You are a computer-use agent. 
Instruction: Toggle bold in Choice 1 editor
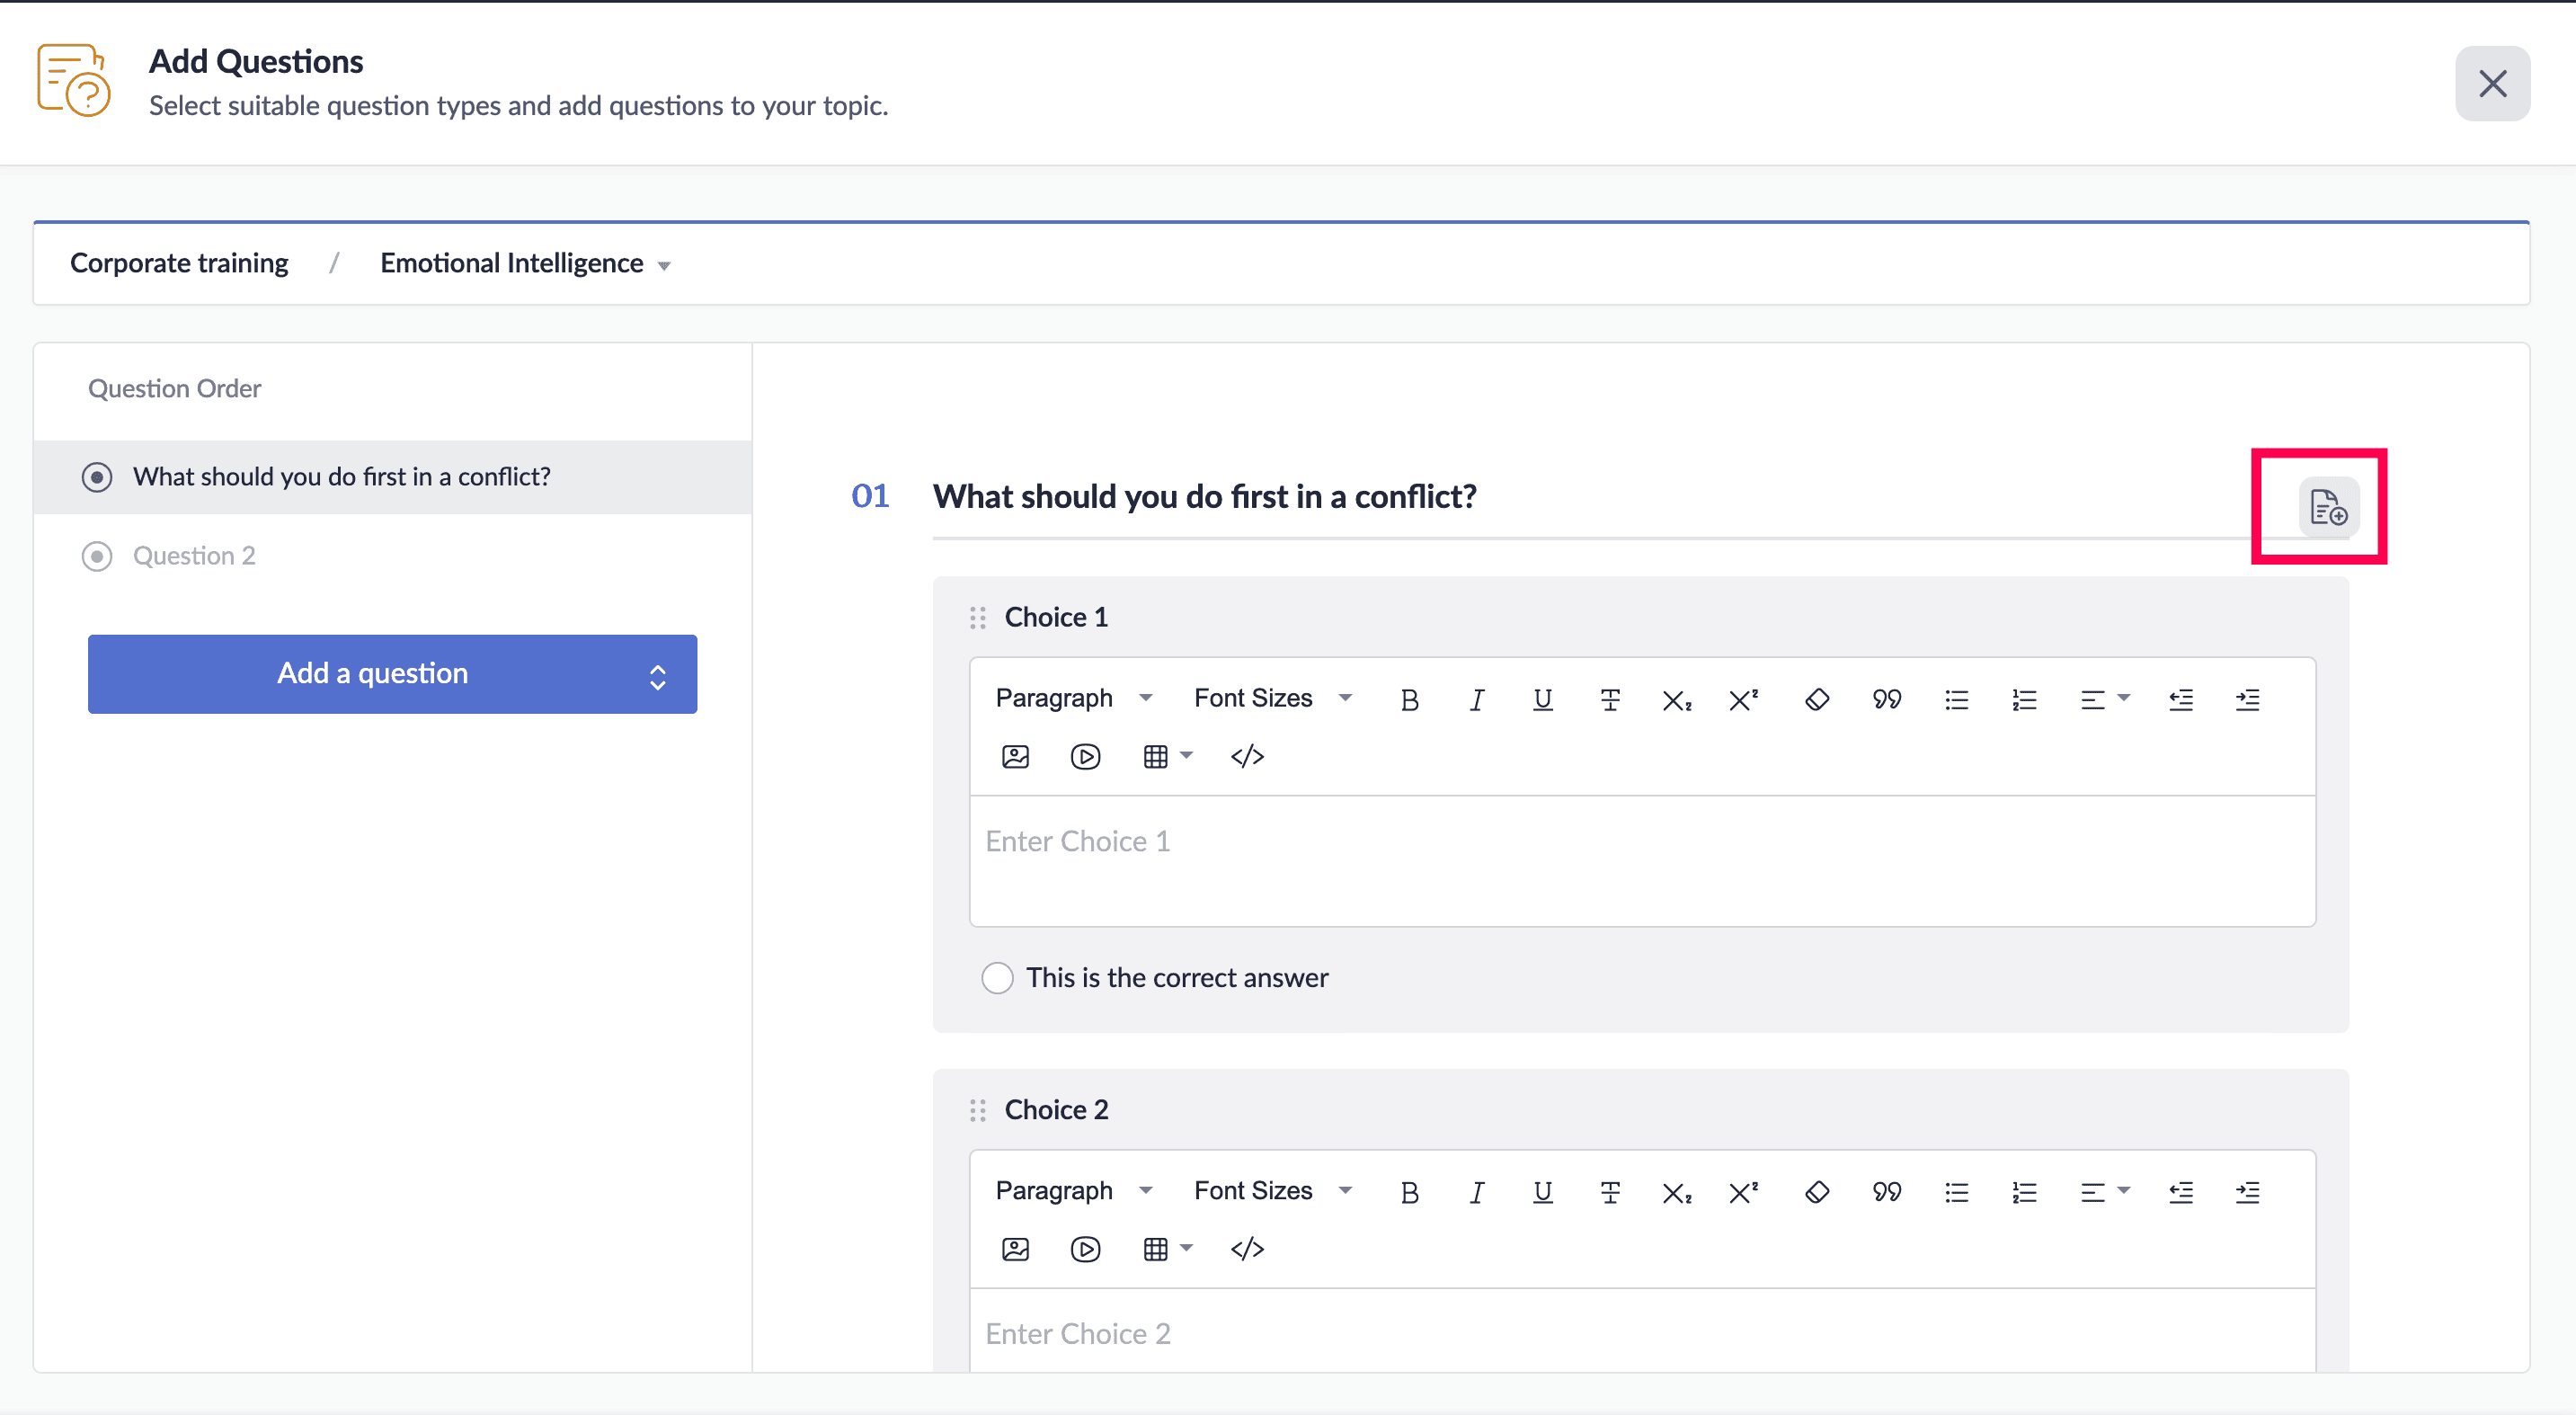tap(1409, 700)
